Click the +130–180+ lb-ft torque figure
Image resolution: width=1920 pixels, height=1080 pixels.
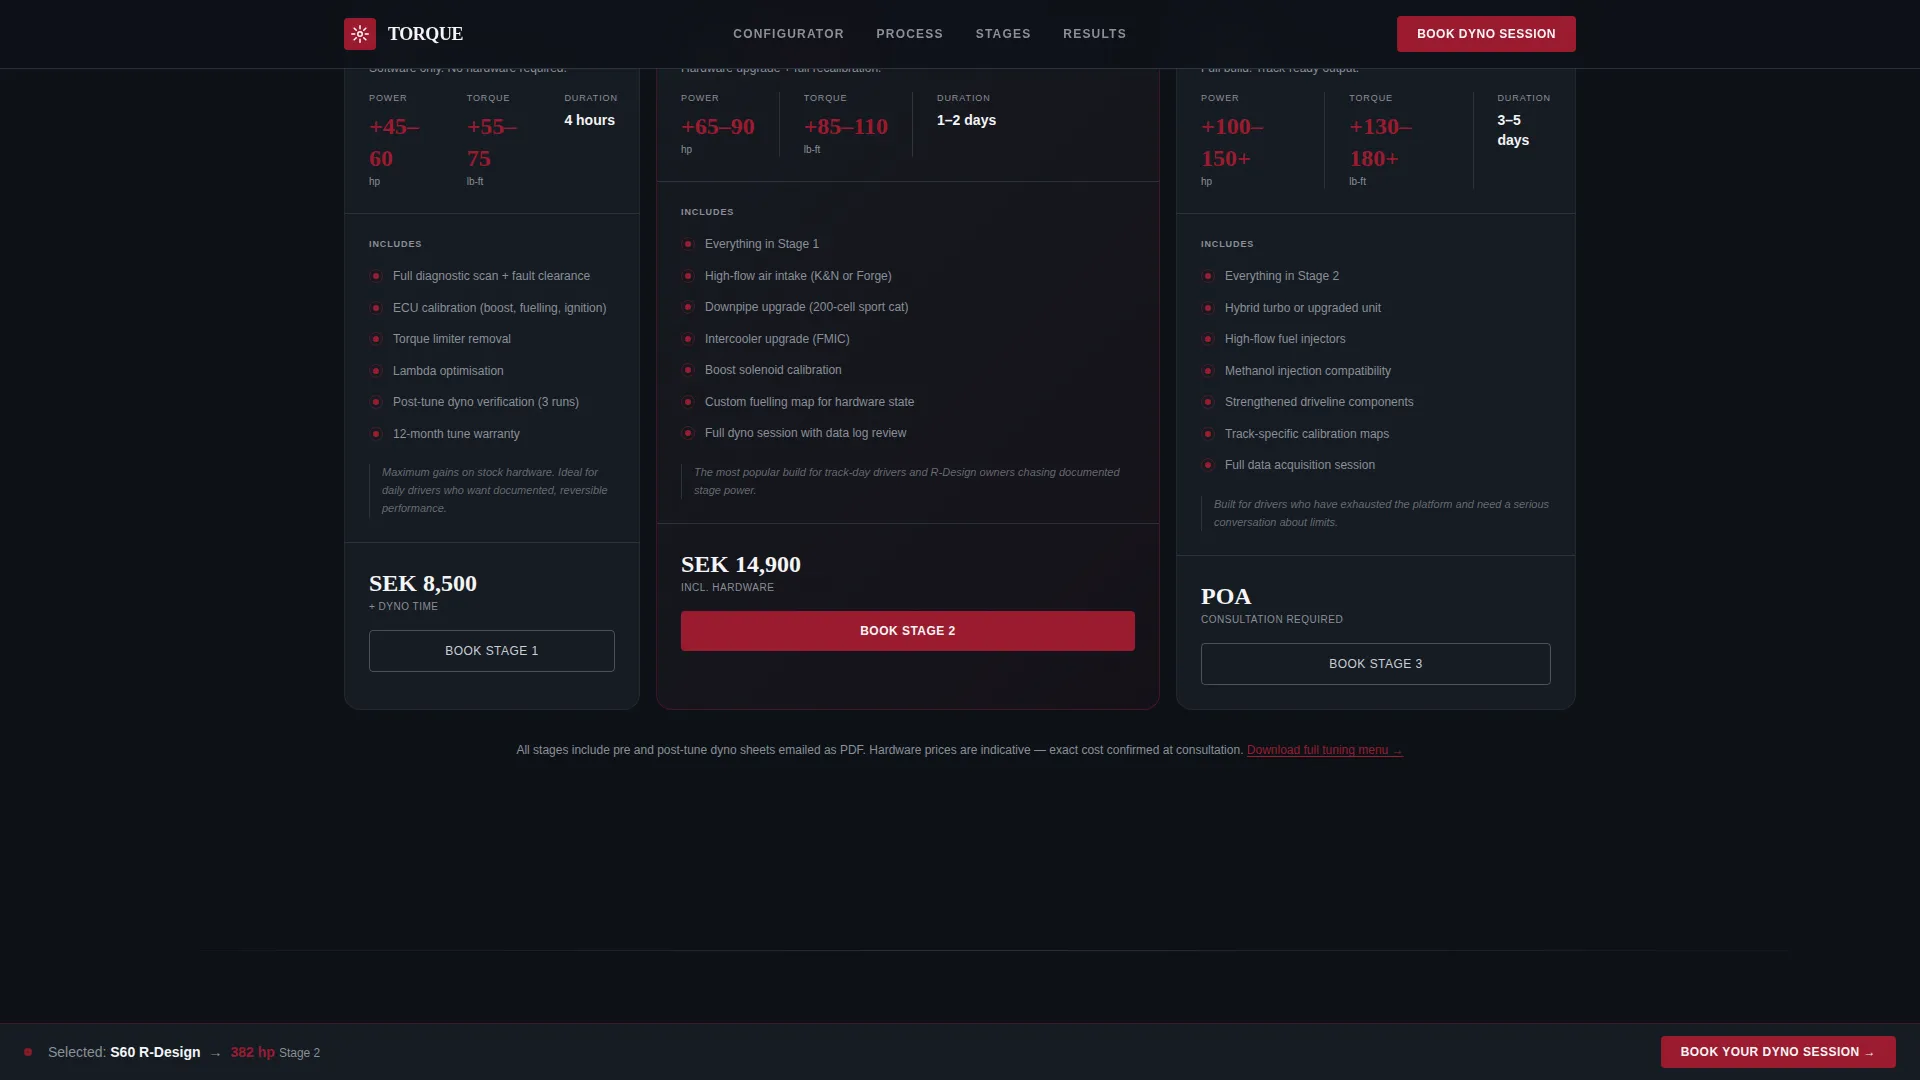click(x=1380, y=143)
